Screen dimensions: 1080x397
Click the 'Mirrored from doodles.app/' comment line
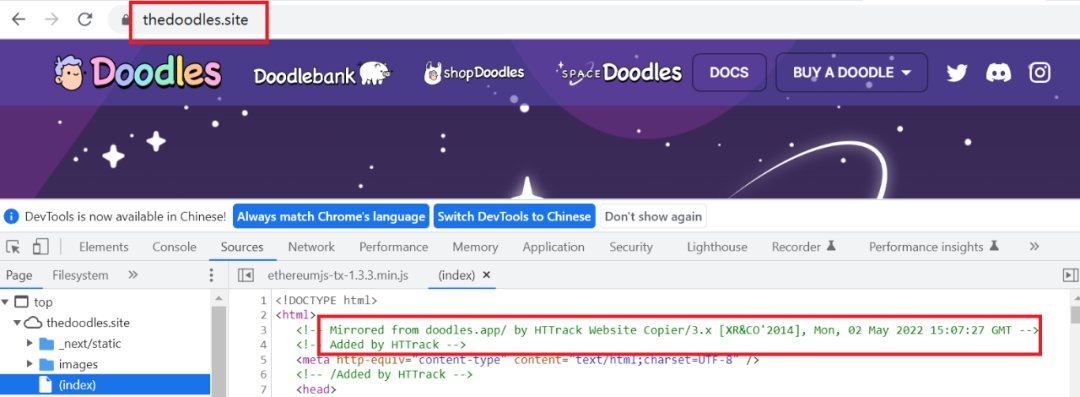point(667,329)
